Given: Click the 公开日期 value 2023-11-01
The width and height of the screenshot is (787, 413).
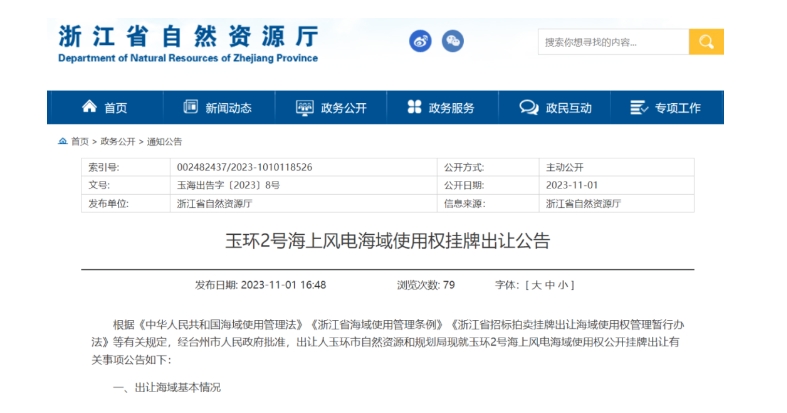Looking at the screenshot, I should [x=572, y=185].
